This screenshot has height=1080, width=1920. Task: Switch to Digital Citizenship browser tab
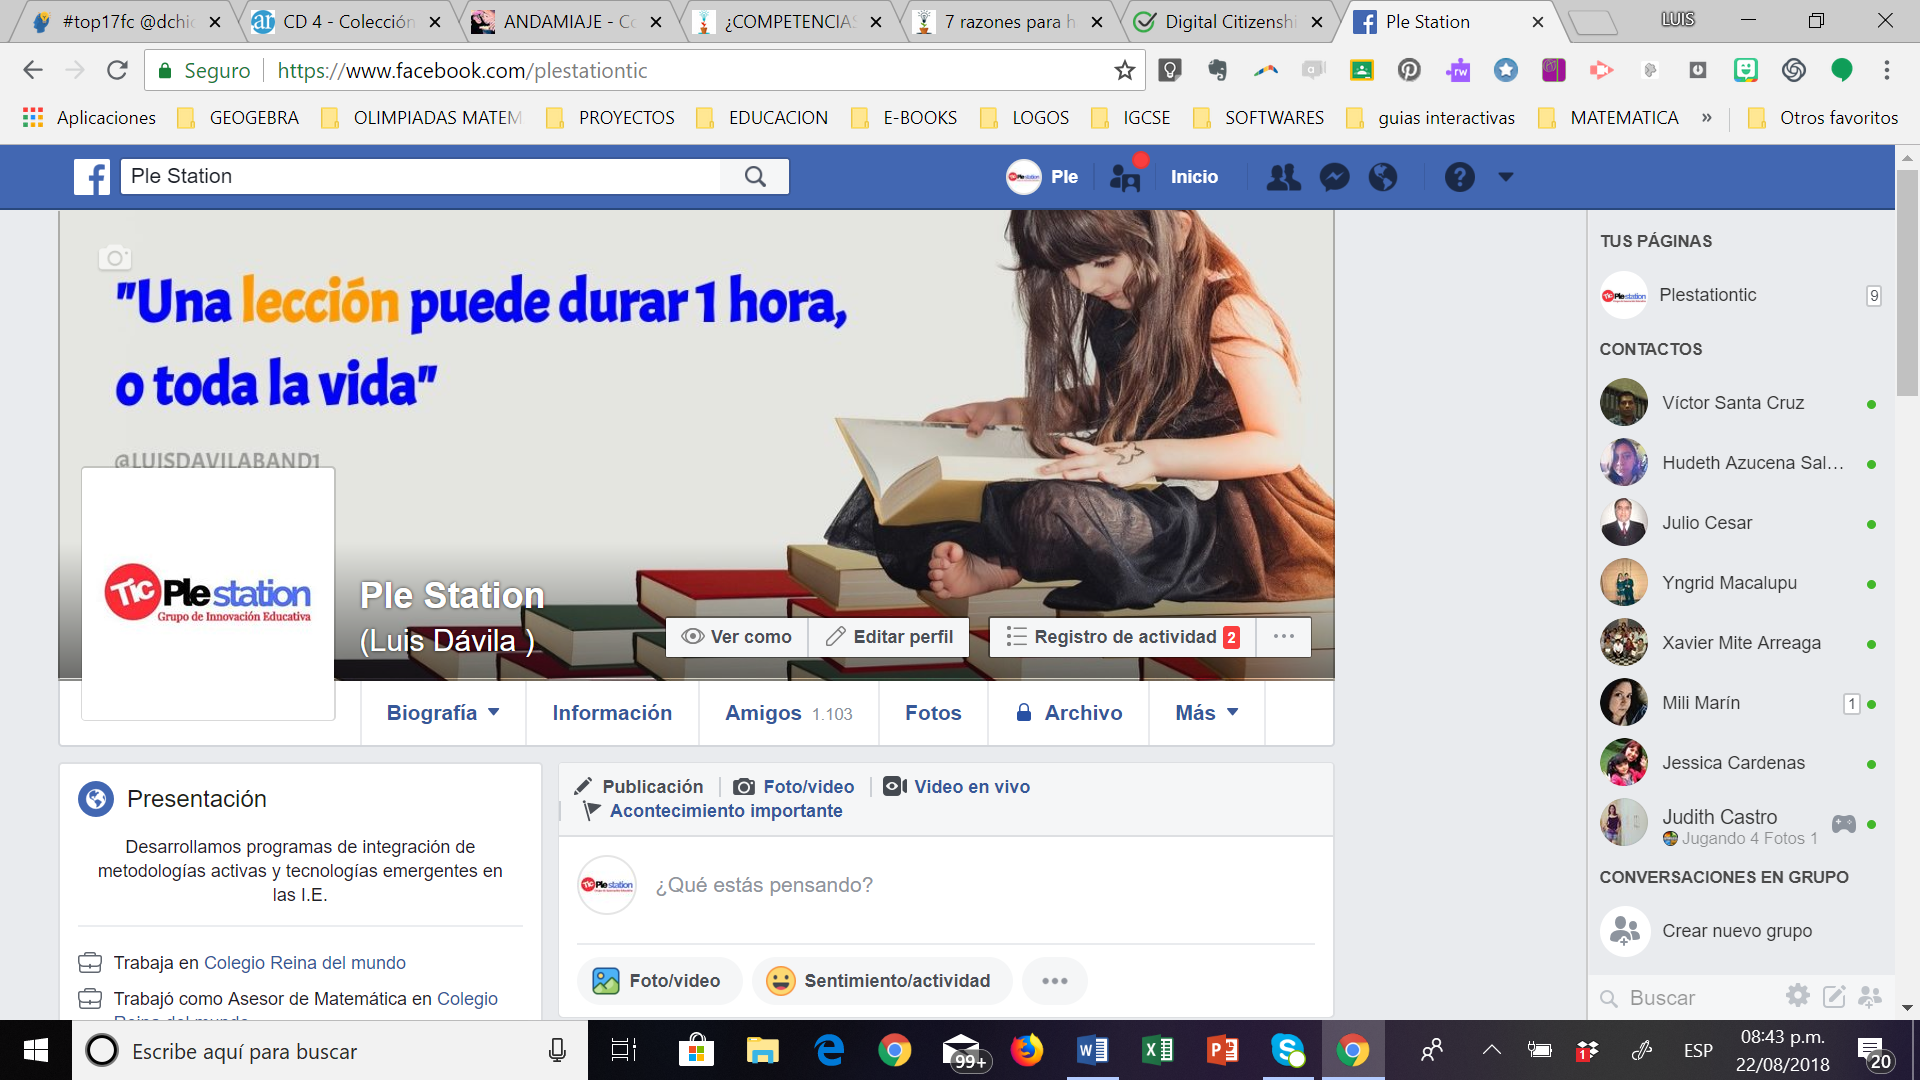click(x=1229, y=22)
